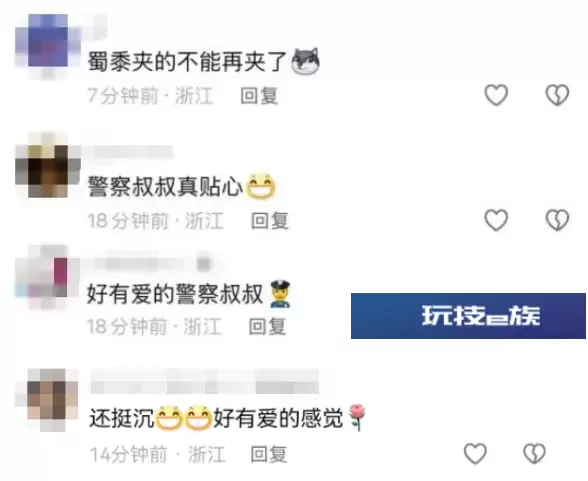Click the 玩技e族 blue banner
Viewport: 588px width, 481px height.
pyautogui.click(x=468, y=316)
